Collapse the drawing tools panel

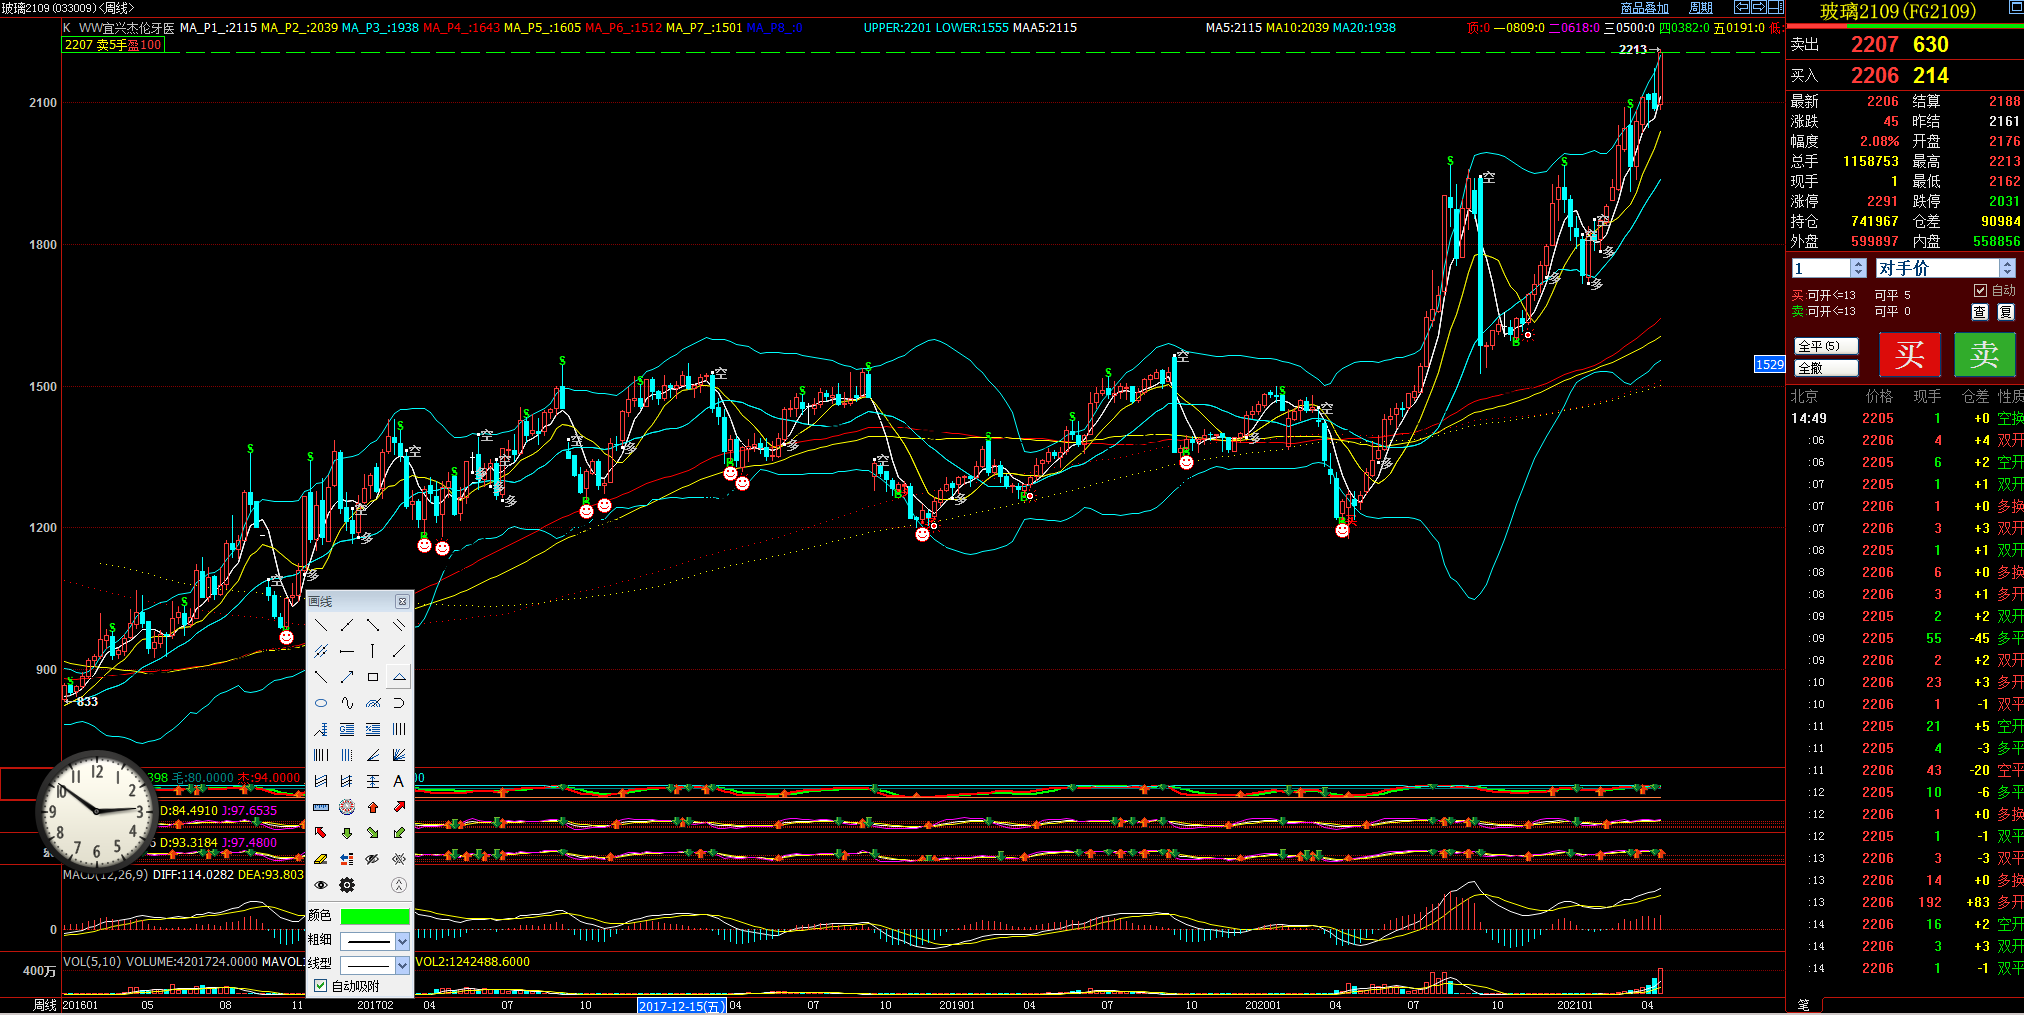[x=399, y=885]
